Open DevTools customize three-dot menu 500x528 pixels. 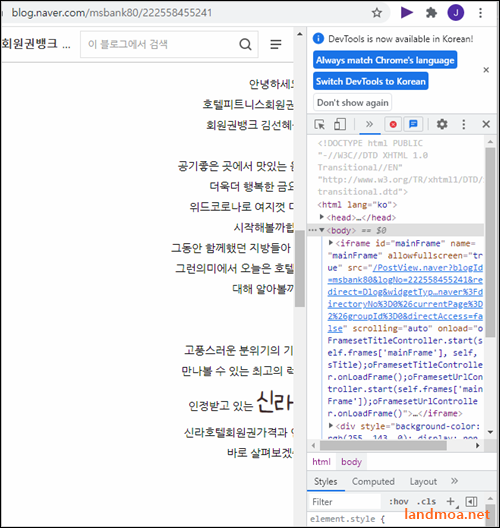point(464,124)
